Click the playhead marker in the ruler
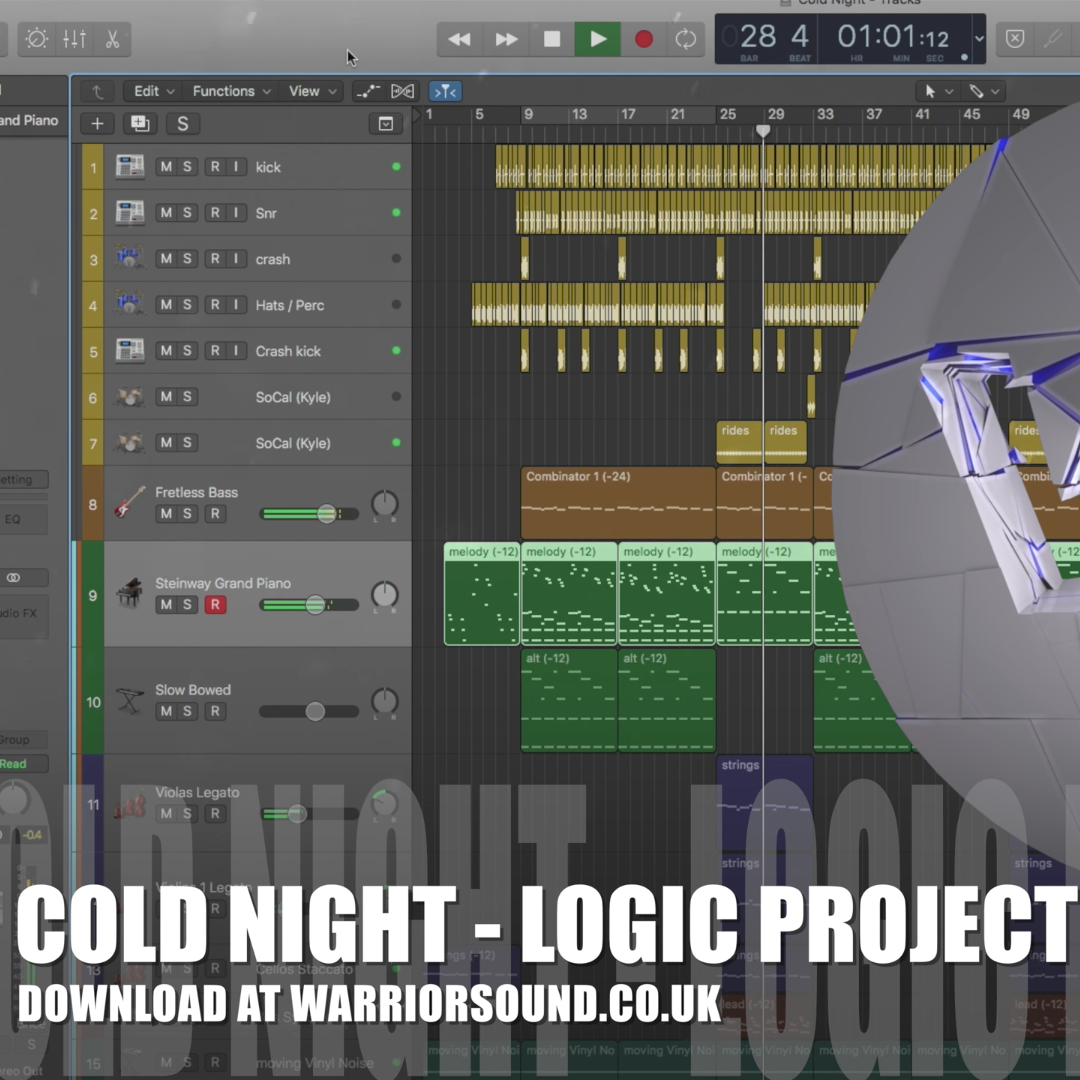Image resolution: width=1080 pixels, height=1080 pixels. (762, 130)
